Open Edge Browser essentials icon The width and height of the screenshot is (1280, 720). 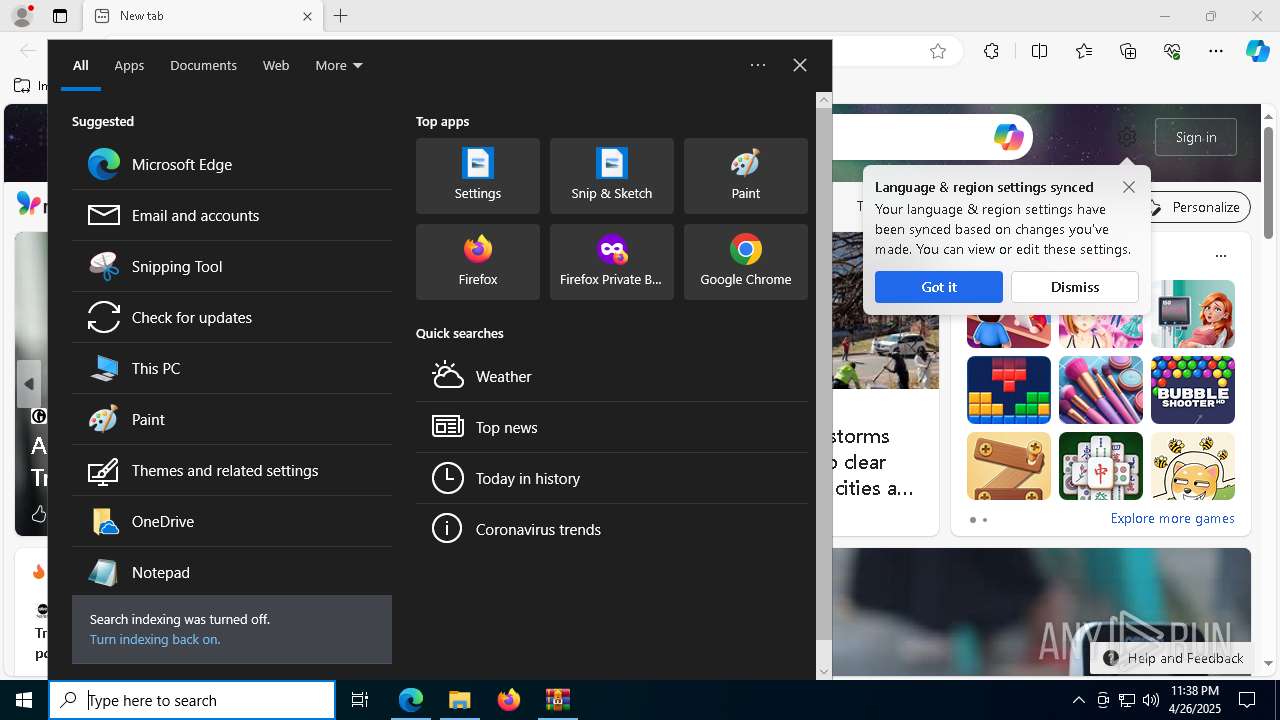click(x=1172, y=51)
